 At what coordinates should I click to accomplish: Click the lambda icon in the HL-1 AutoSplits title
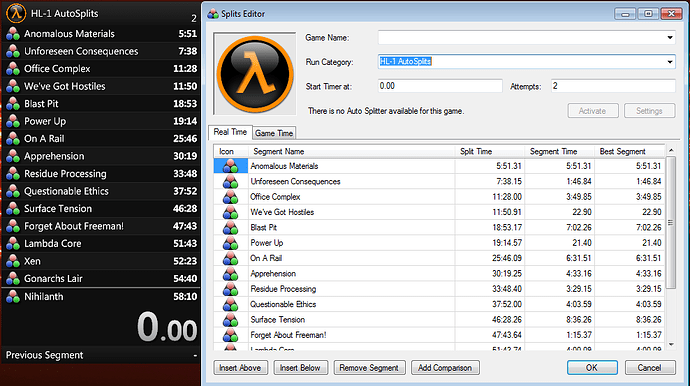click(x=16, y=13)
